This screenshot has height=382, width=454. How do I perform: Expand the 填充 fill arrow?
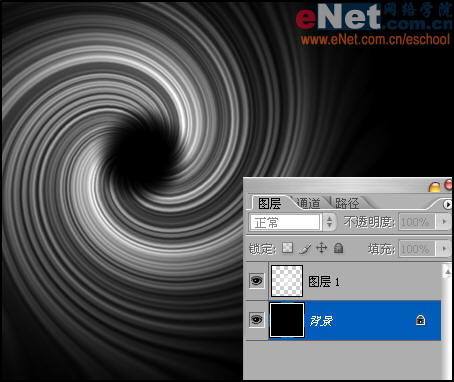point(444,249)
